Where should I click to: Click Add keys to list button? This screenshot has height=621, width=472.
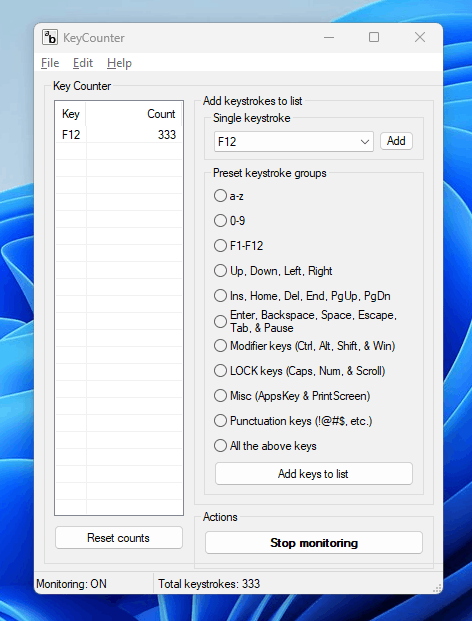tap(314, 474)
